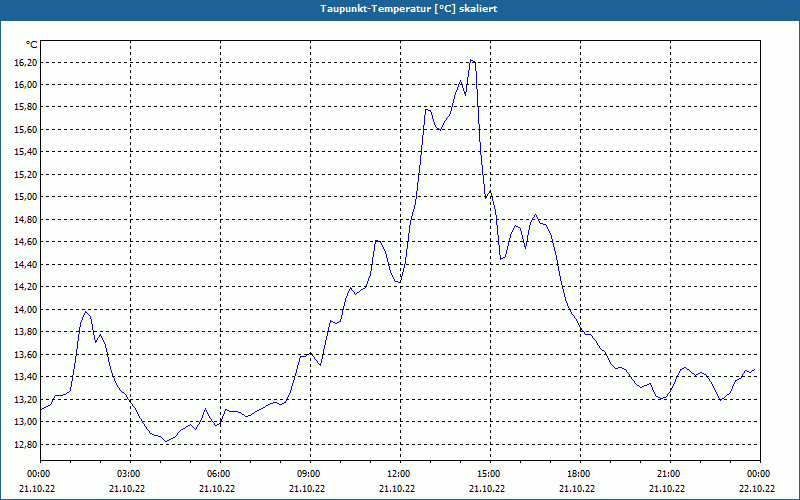Select the 14,00 y-axis value
This screenshot has width=800, height=500.
(x=28, y=309)
